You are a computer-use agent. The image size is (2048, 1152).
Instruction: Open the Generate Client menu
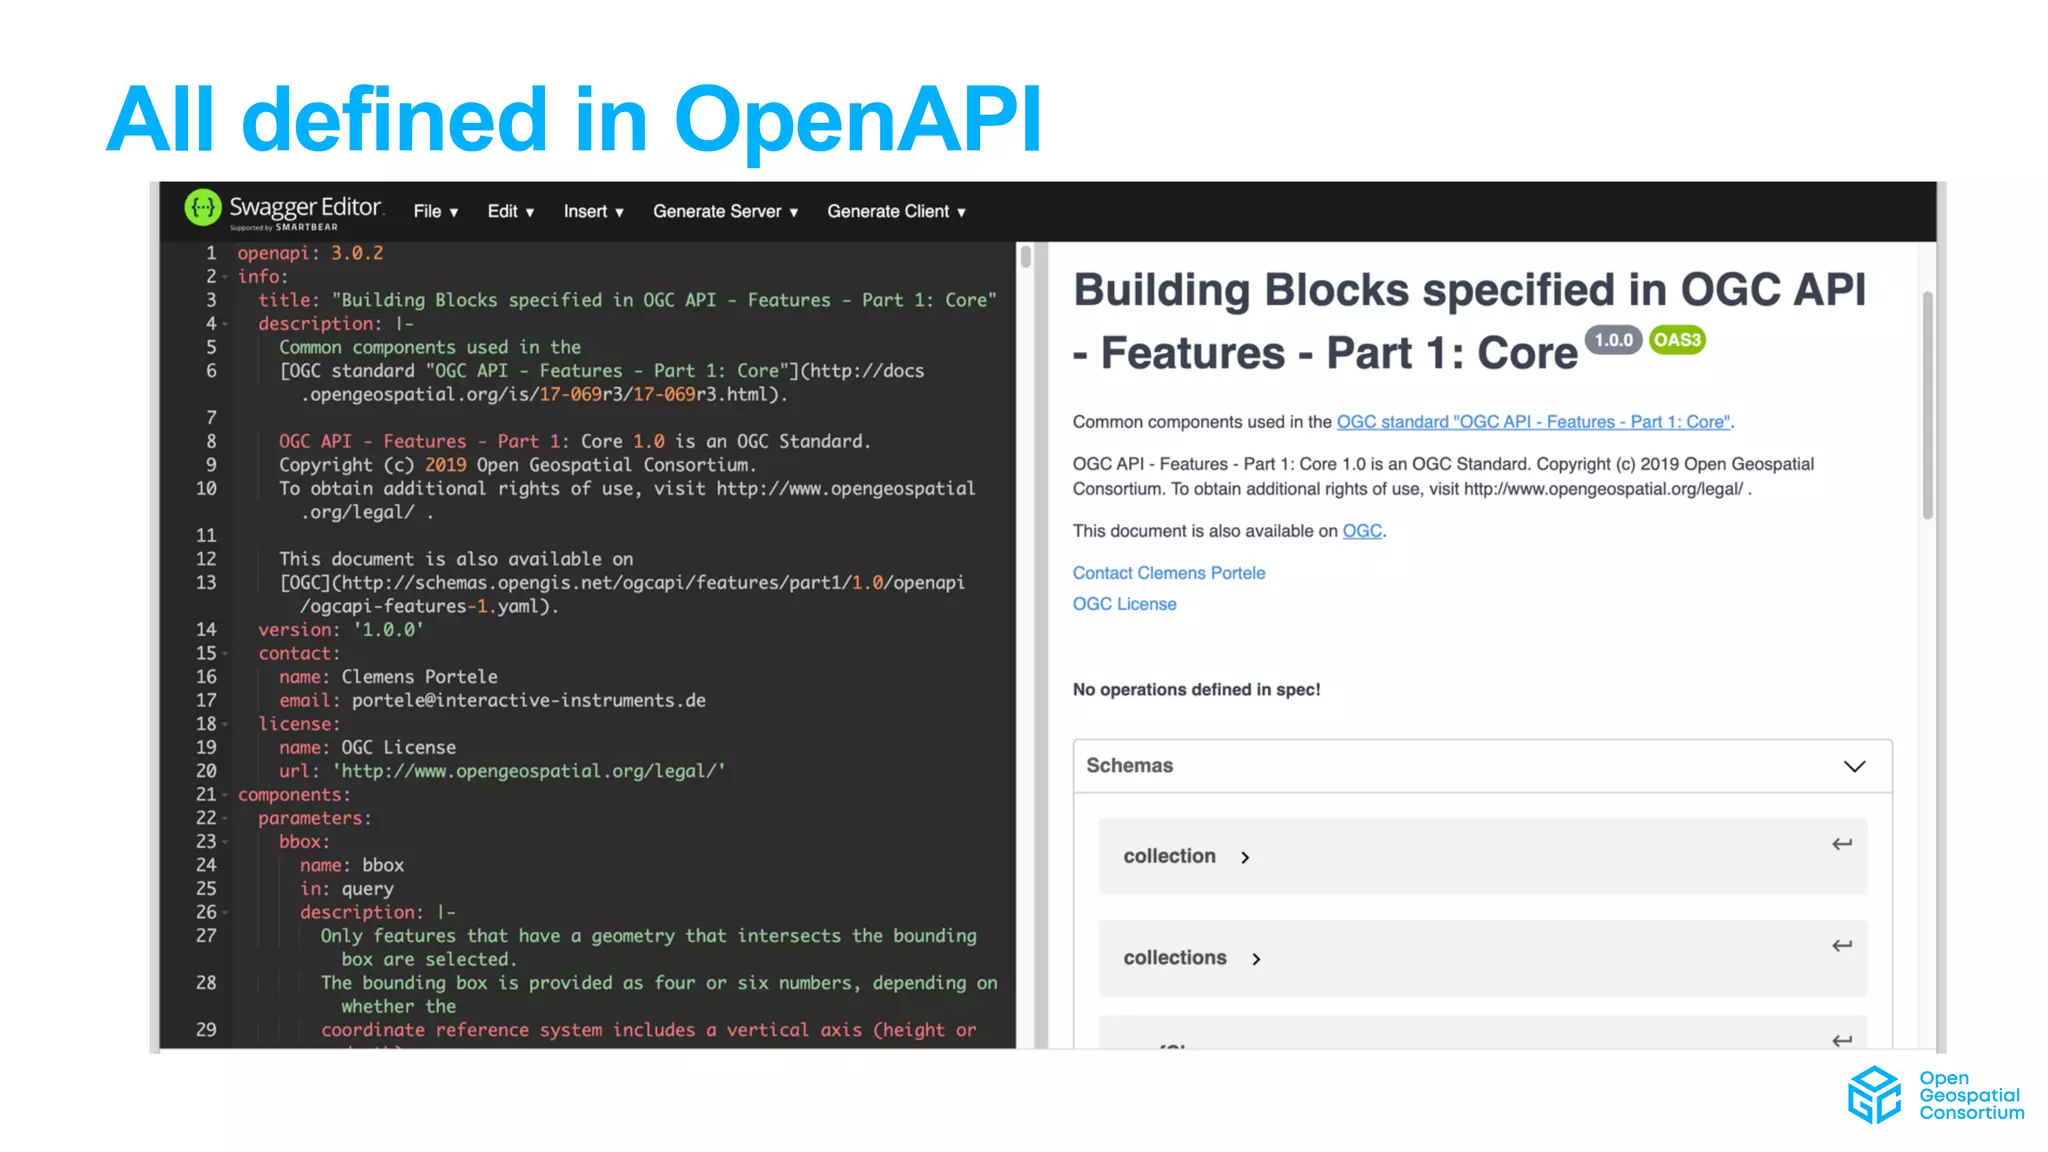[x=897, y=211]
